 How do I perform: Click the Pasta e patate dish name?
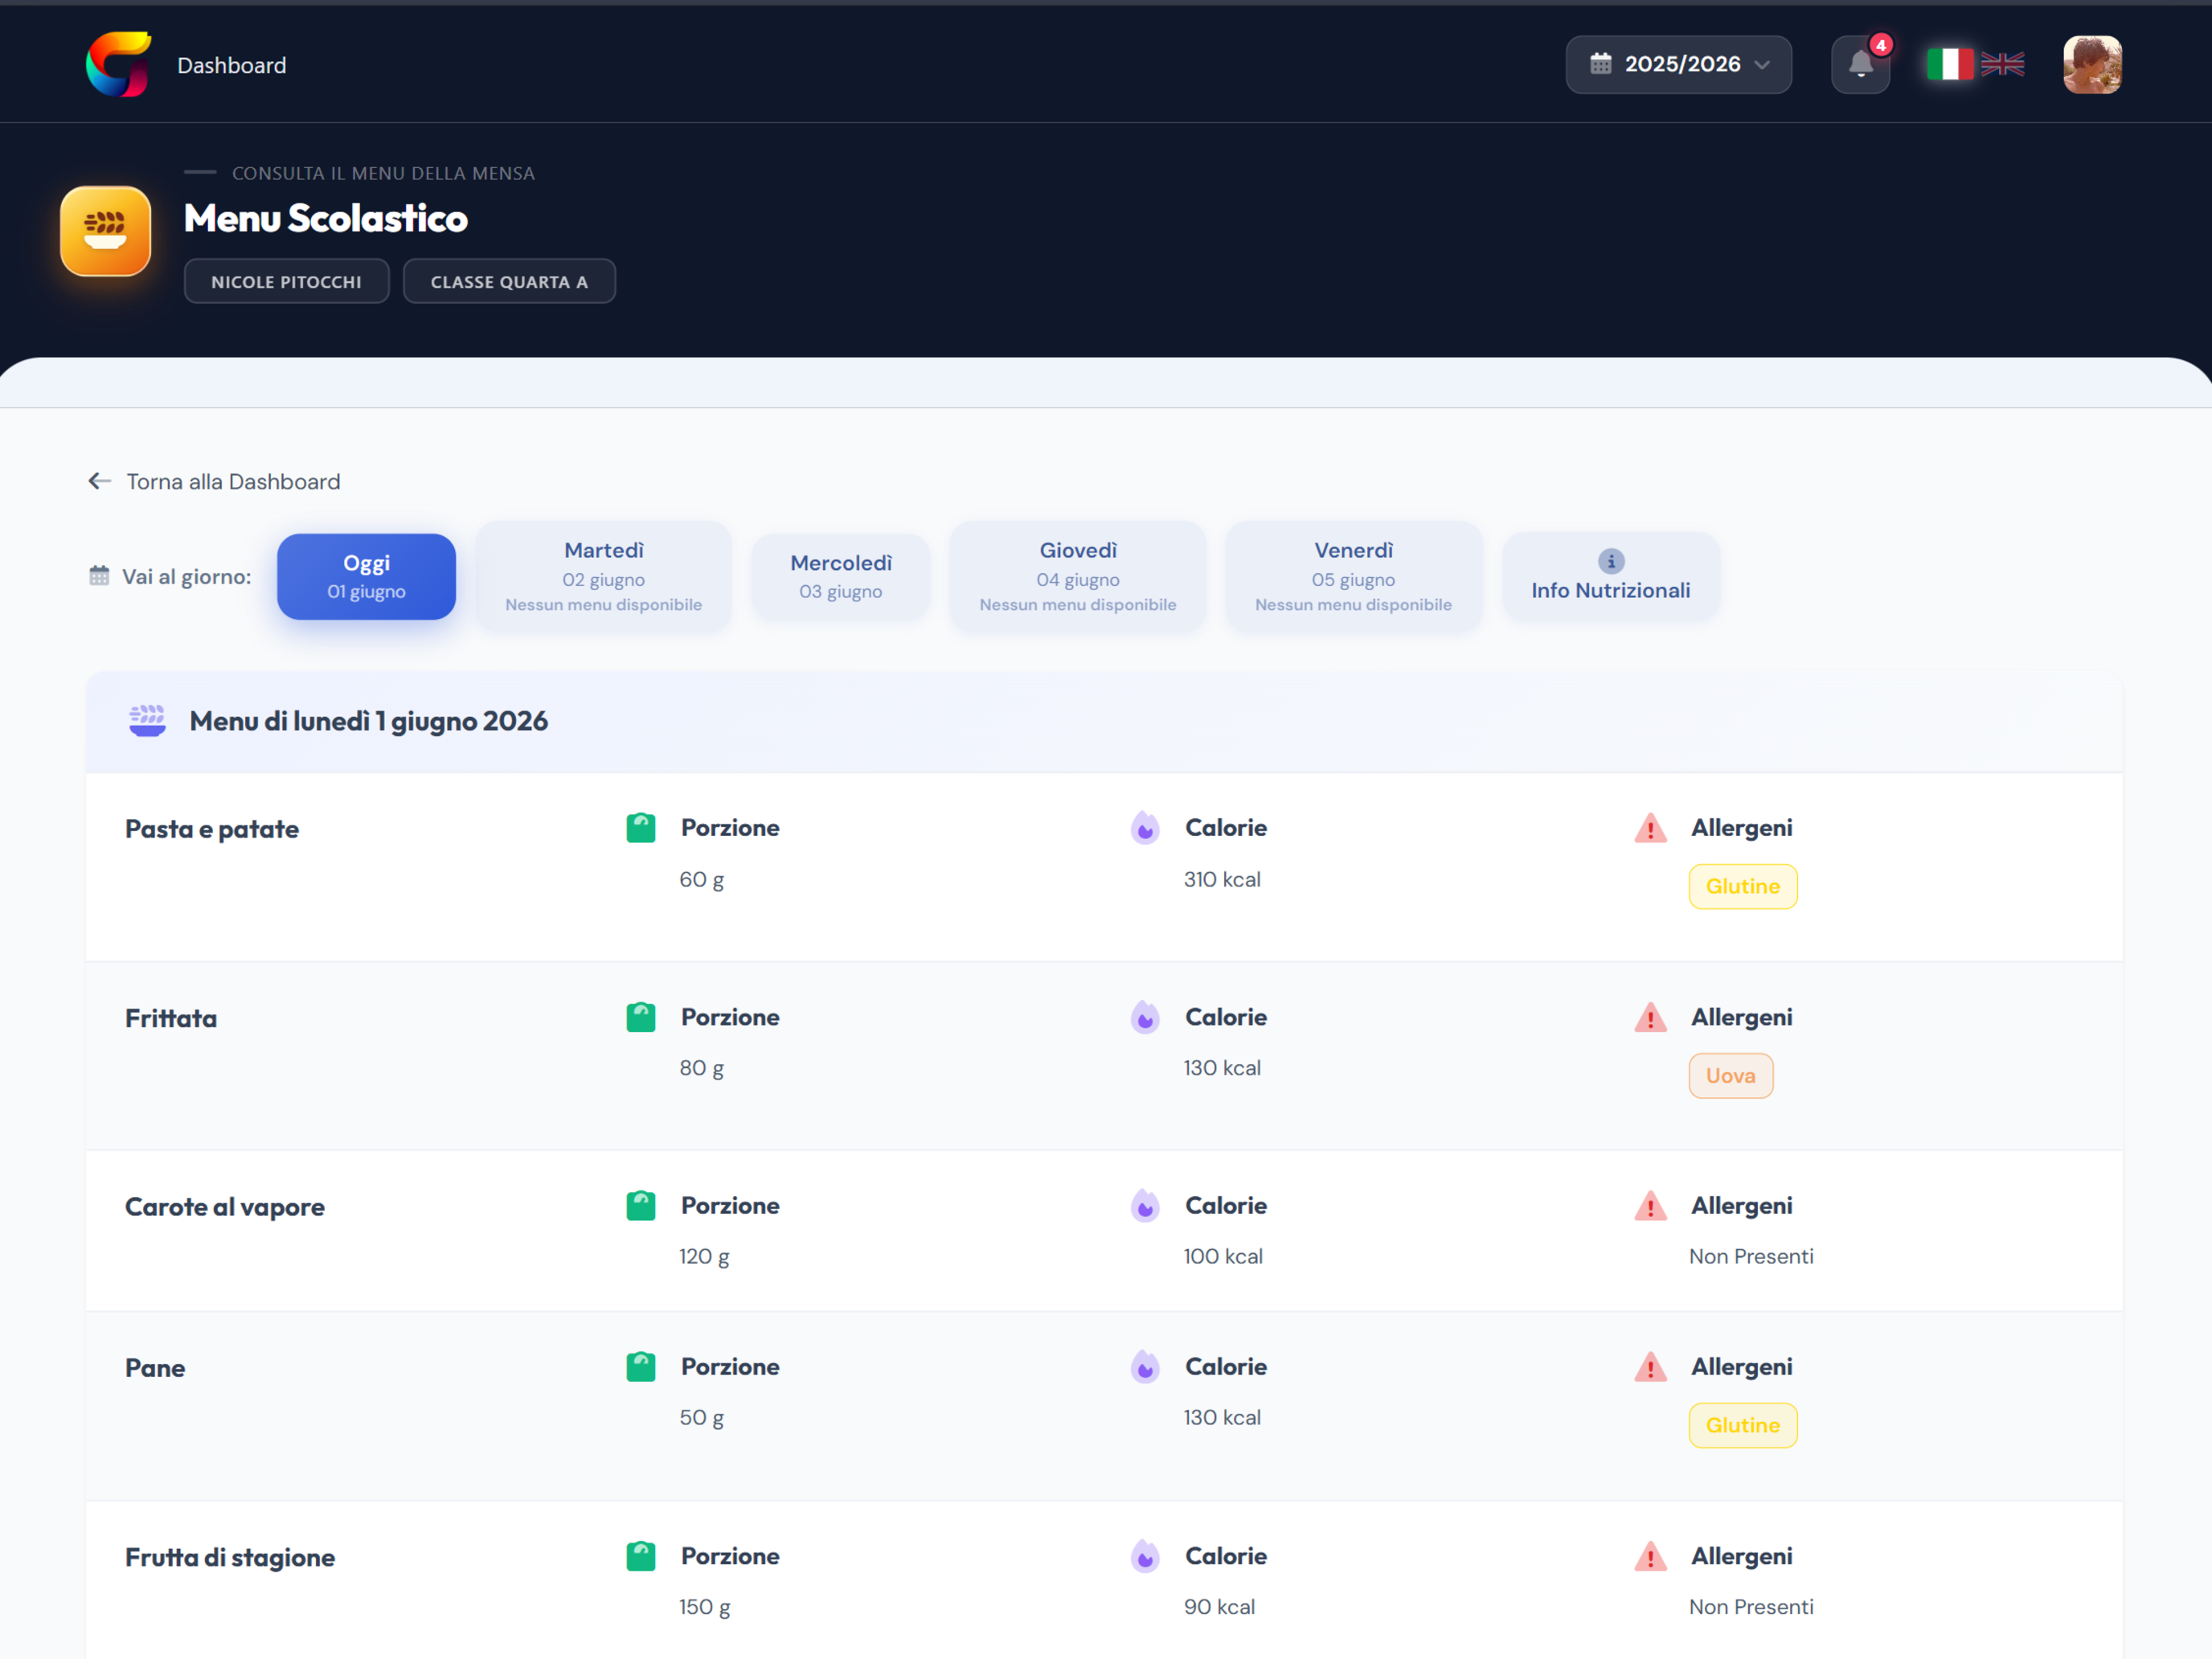point(212,829)
